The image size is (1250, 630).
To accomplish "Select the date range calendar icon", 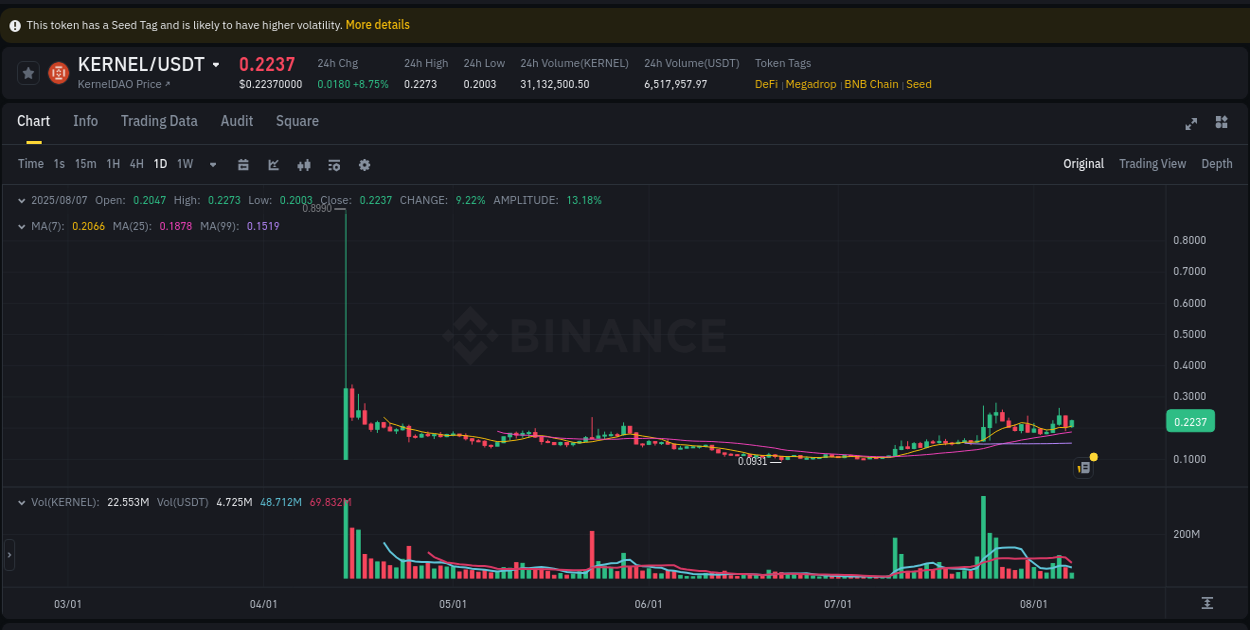I will coord(243,164).
